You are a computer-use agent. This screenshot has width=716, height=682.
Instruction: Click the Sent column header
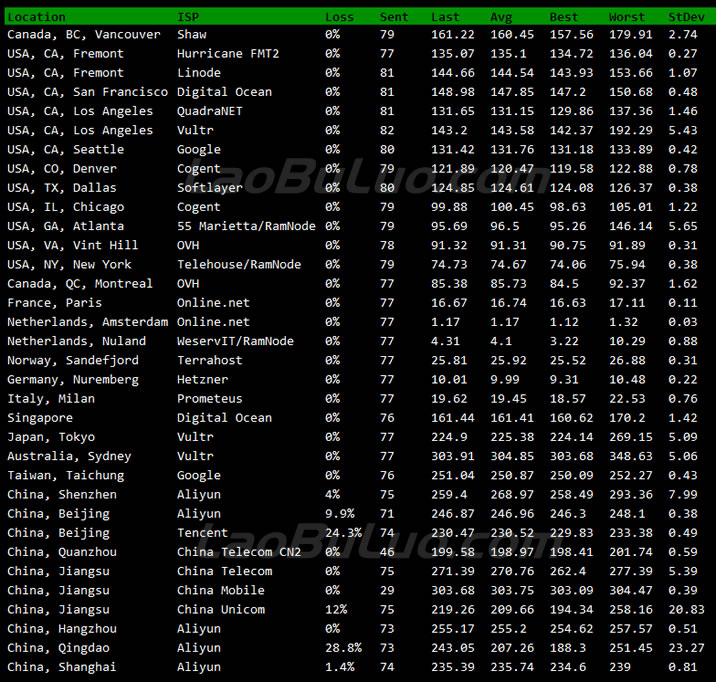[394, 17]
